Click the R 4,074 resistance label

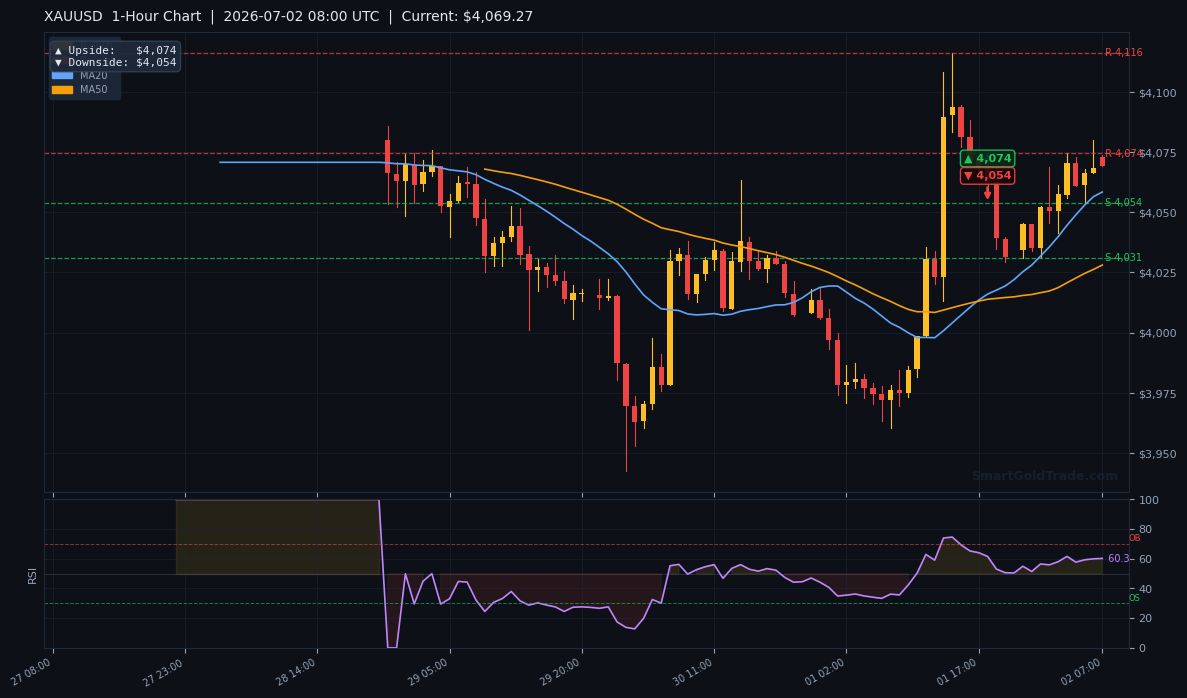[x=1123, y=153]
